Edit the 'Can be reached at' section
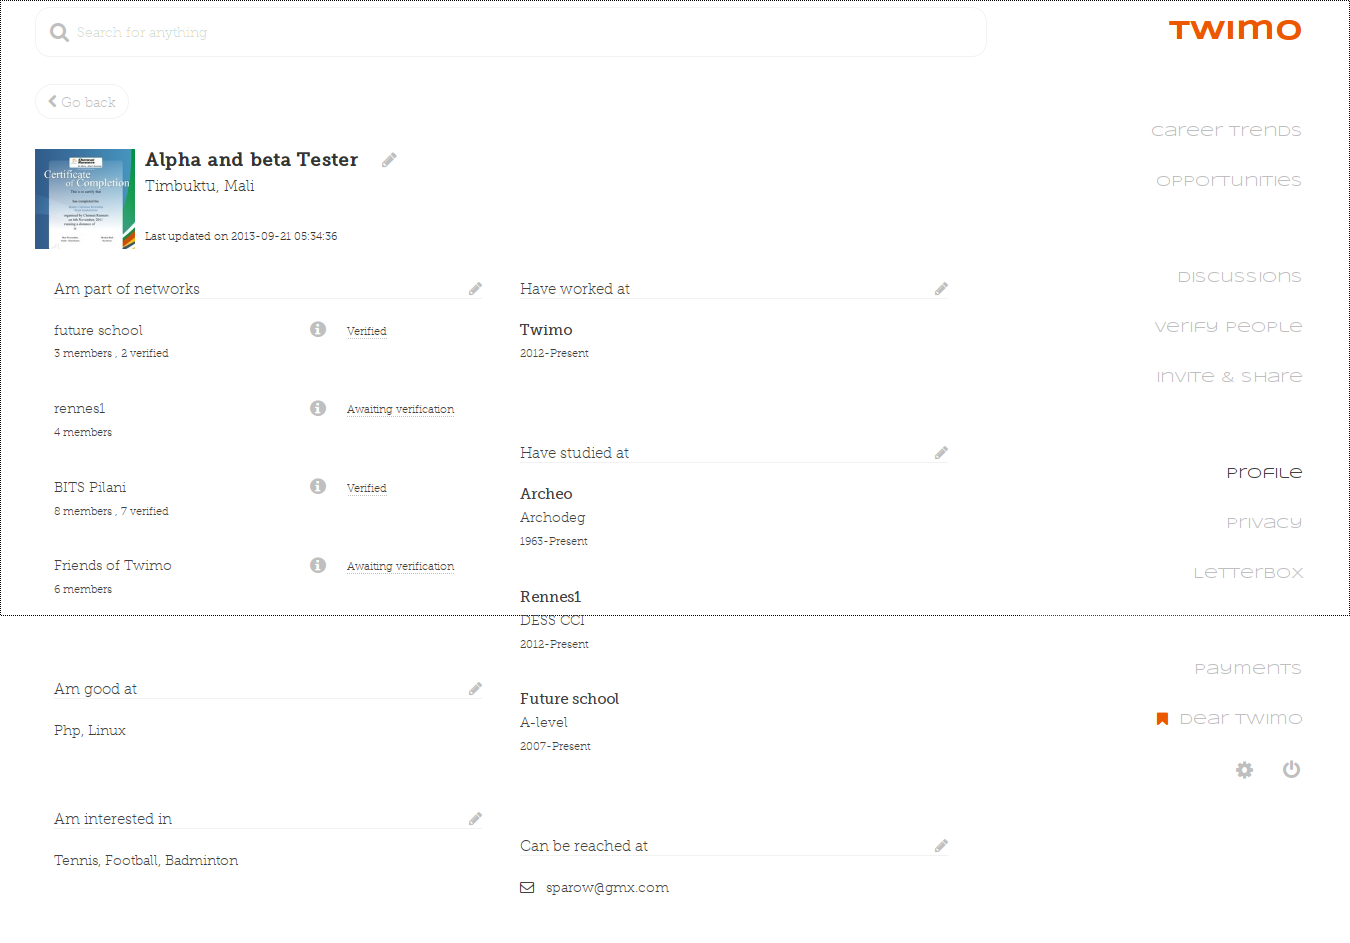1350x943 pixels. pyautogui.click(x=941, y=846)
